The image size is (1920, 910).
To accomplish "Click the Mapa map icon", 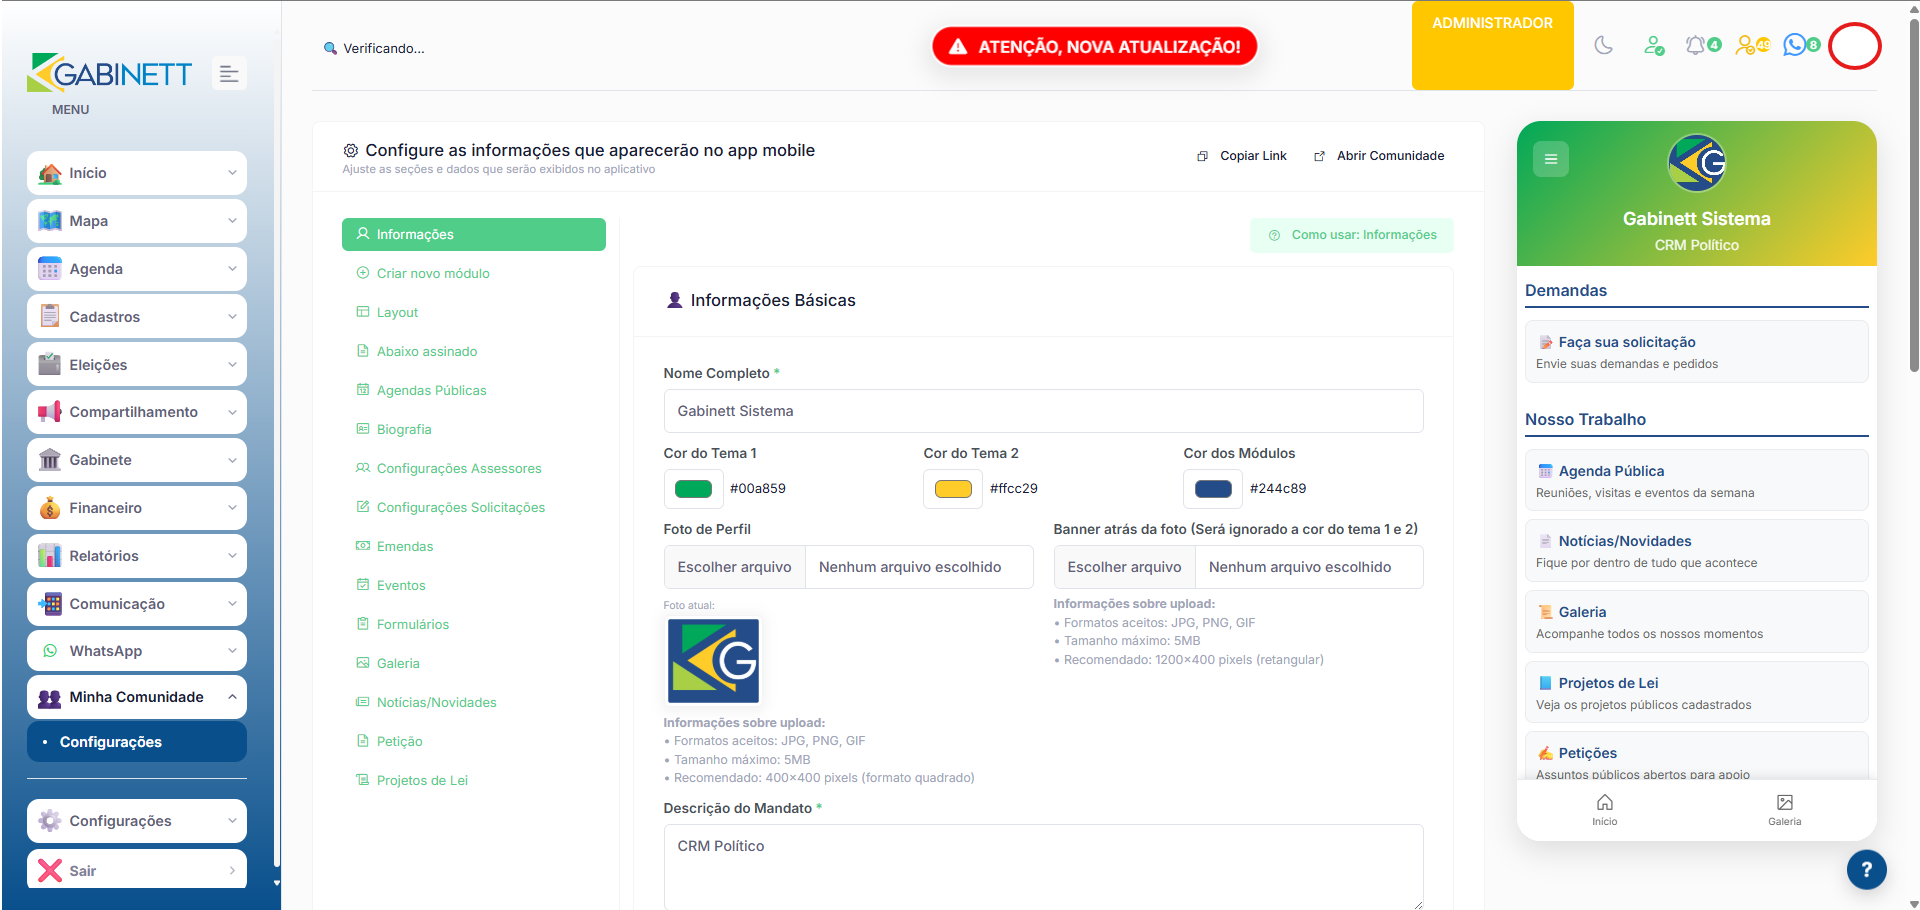I will click(x=50, y=221).
